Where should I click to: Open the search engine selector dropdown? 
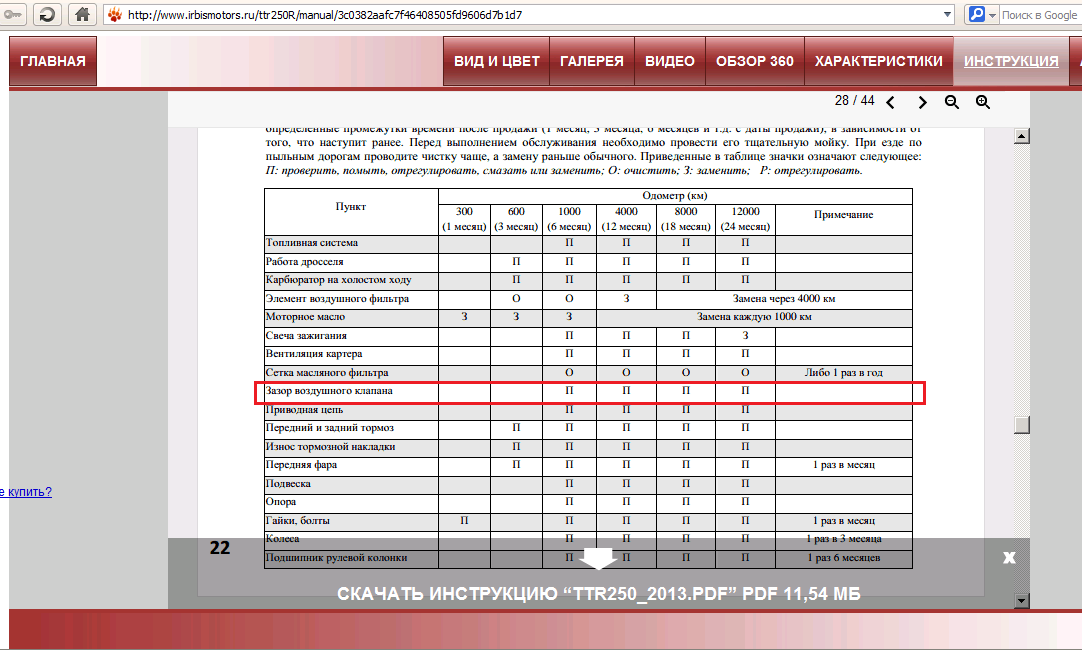pyautogui.click(x=992, y=14)
